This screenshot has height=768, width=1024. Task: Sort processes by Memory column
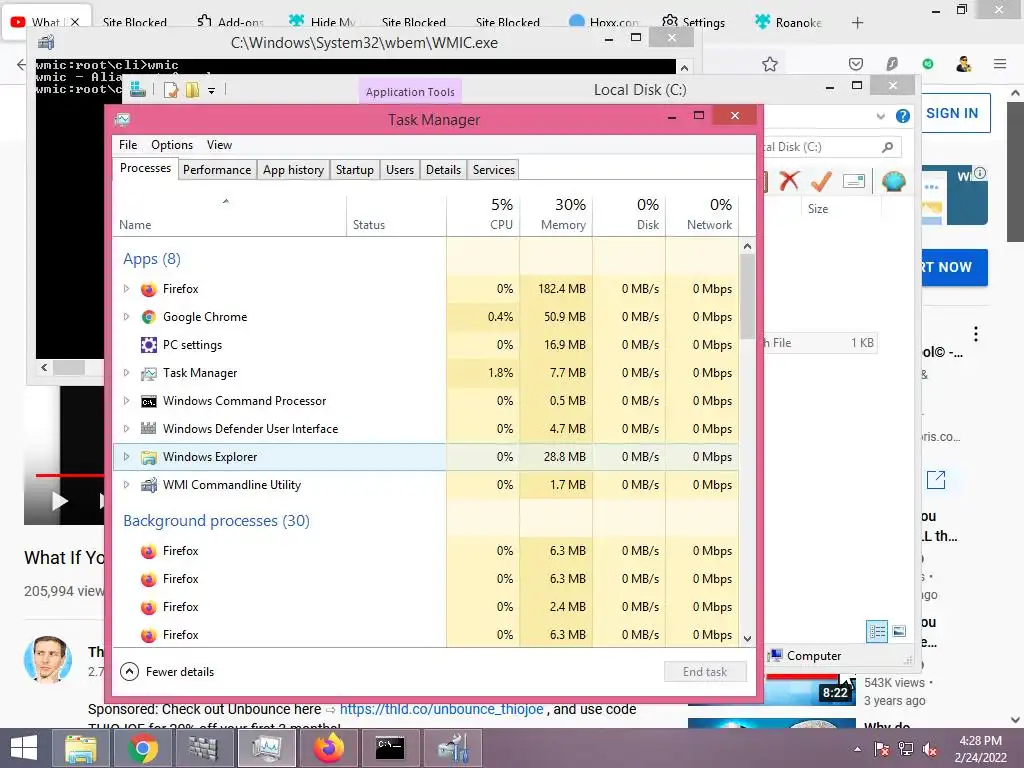click(x=556, y=214)
